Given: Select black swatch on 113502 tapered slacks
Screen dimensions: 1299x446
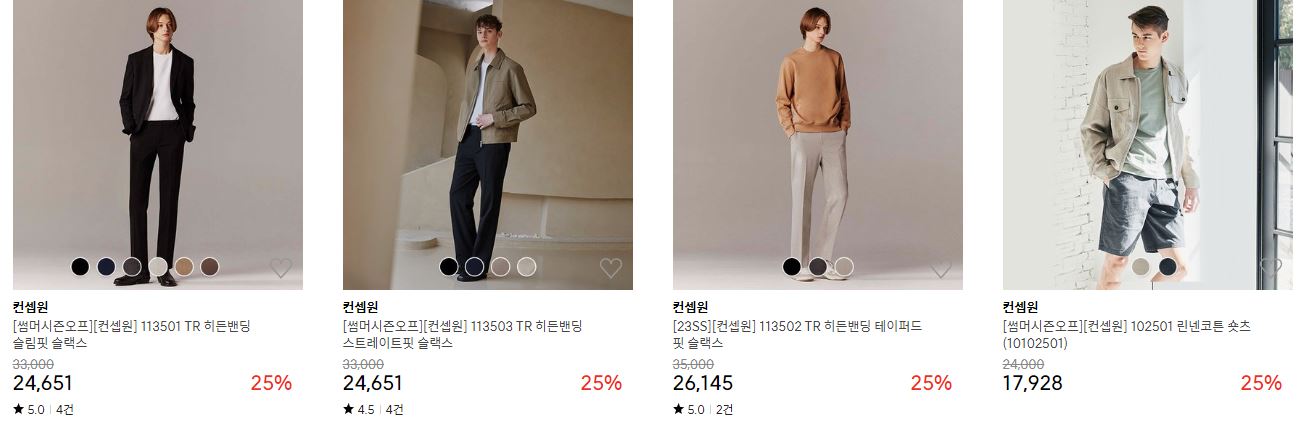Looking at the screenshot, I should [x=792, y=267].
